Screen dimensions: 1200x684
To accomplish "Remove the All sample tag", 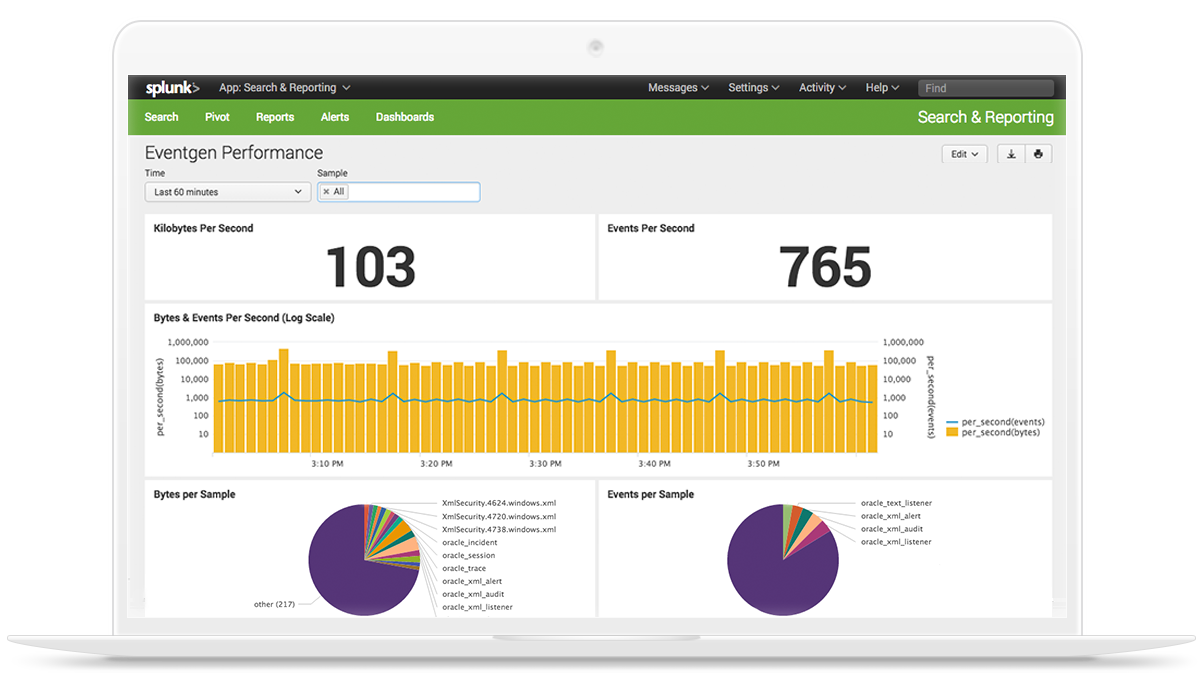I will pyautogui.click(x=326, y=192).
